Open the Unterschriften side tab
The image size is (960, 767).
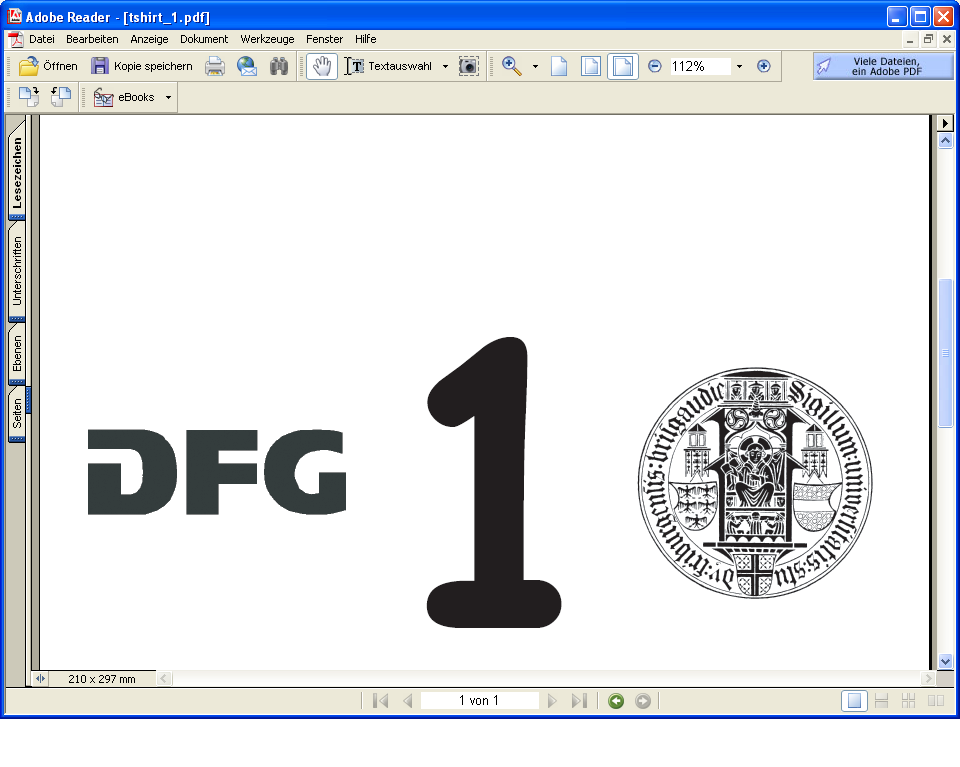pyautogui.click(x=17, y=271)
